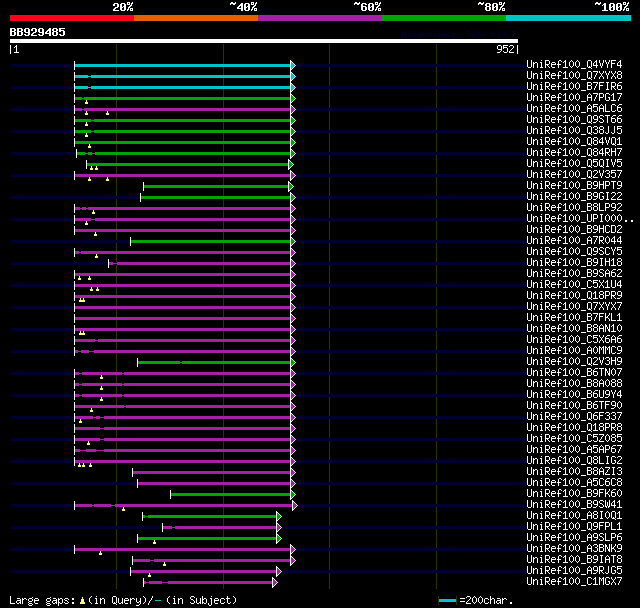Viewport: 640px width, 608px height.
Task: Select UniRef100_A0MMC9 label
Action: click(x=574, y=351)
